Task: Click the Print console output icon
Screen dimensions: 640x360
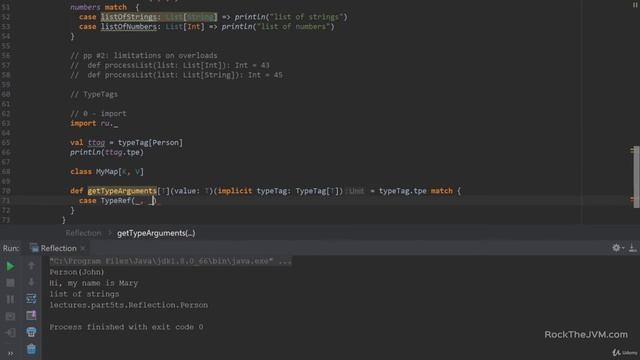Action: pos(31,332)
